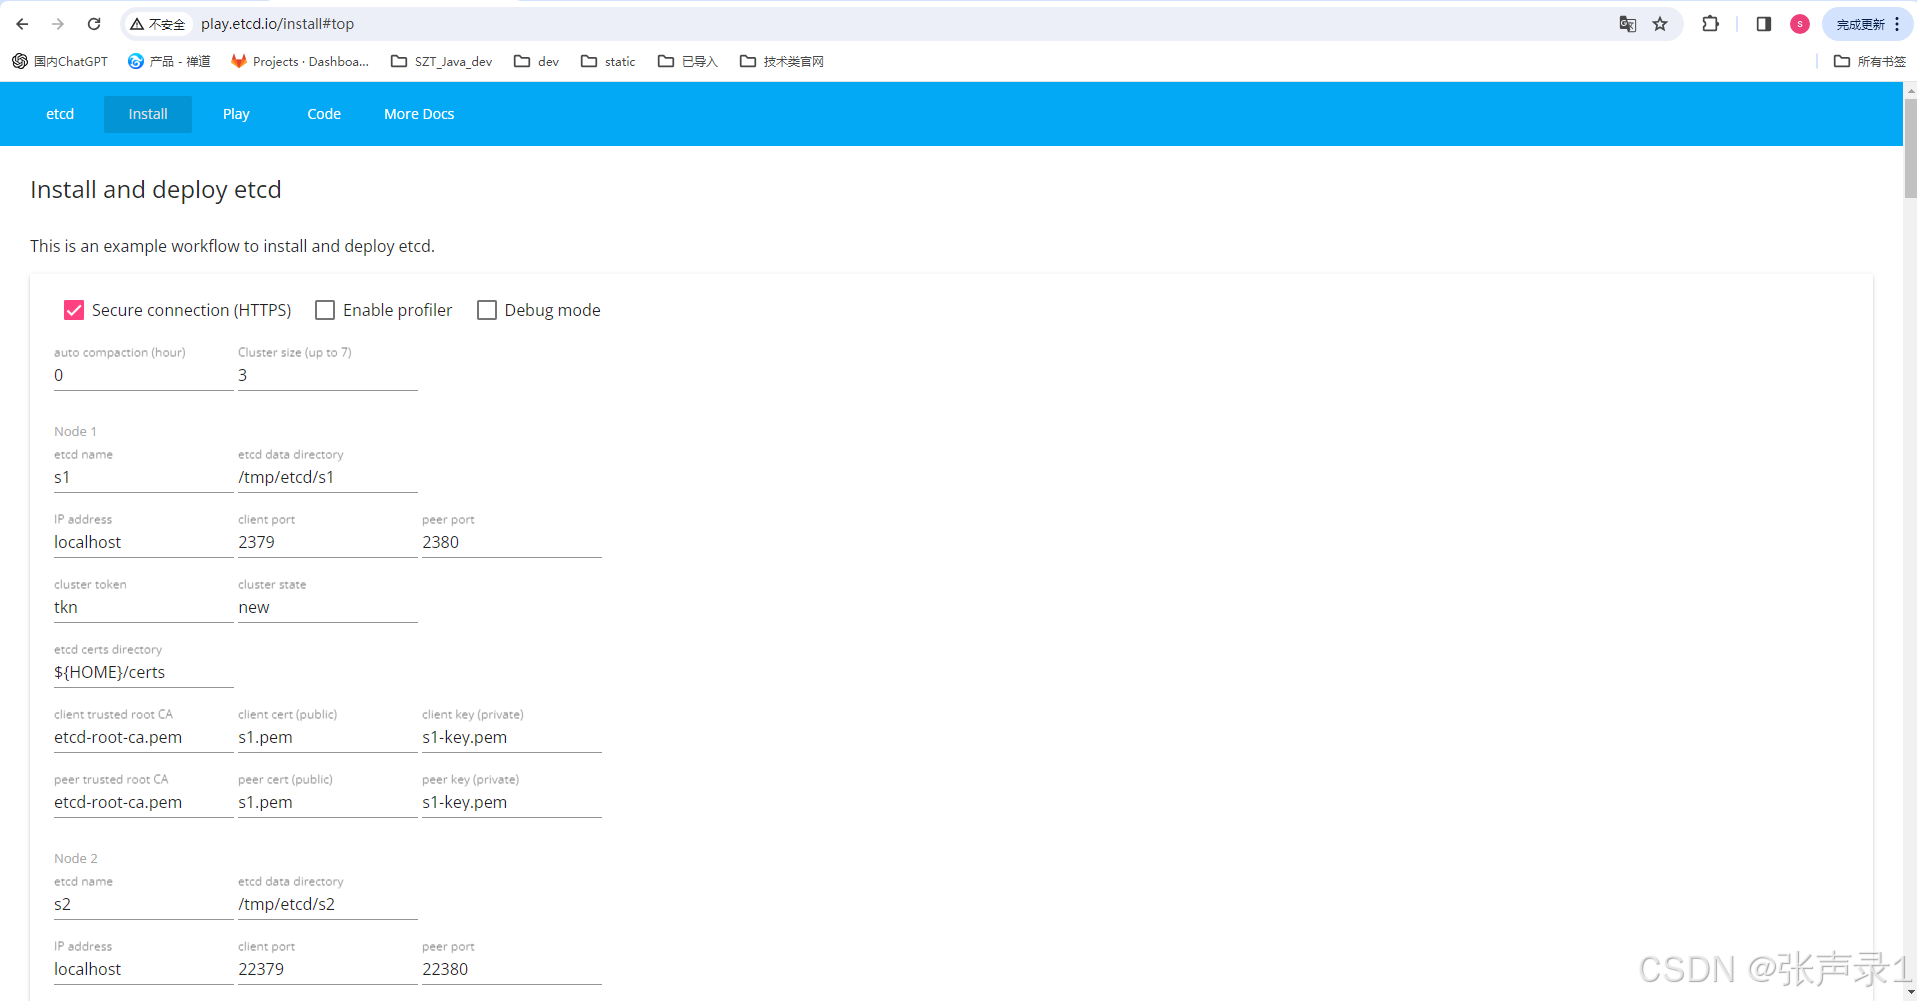Go to the etcd home tab

coord(60,114)
